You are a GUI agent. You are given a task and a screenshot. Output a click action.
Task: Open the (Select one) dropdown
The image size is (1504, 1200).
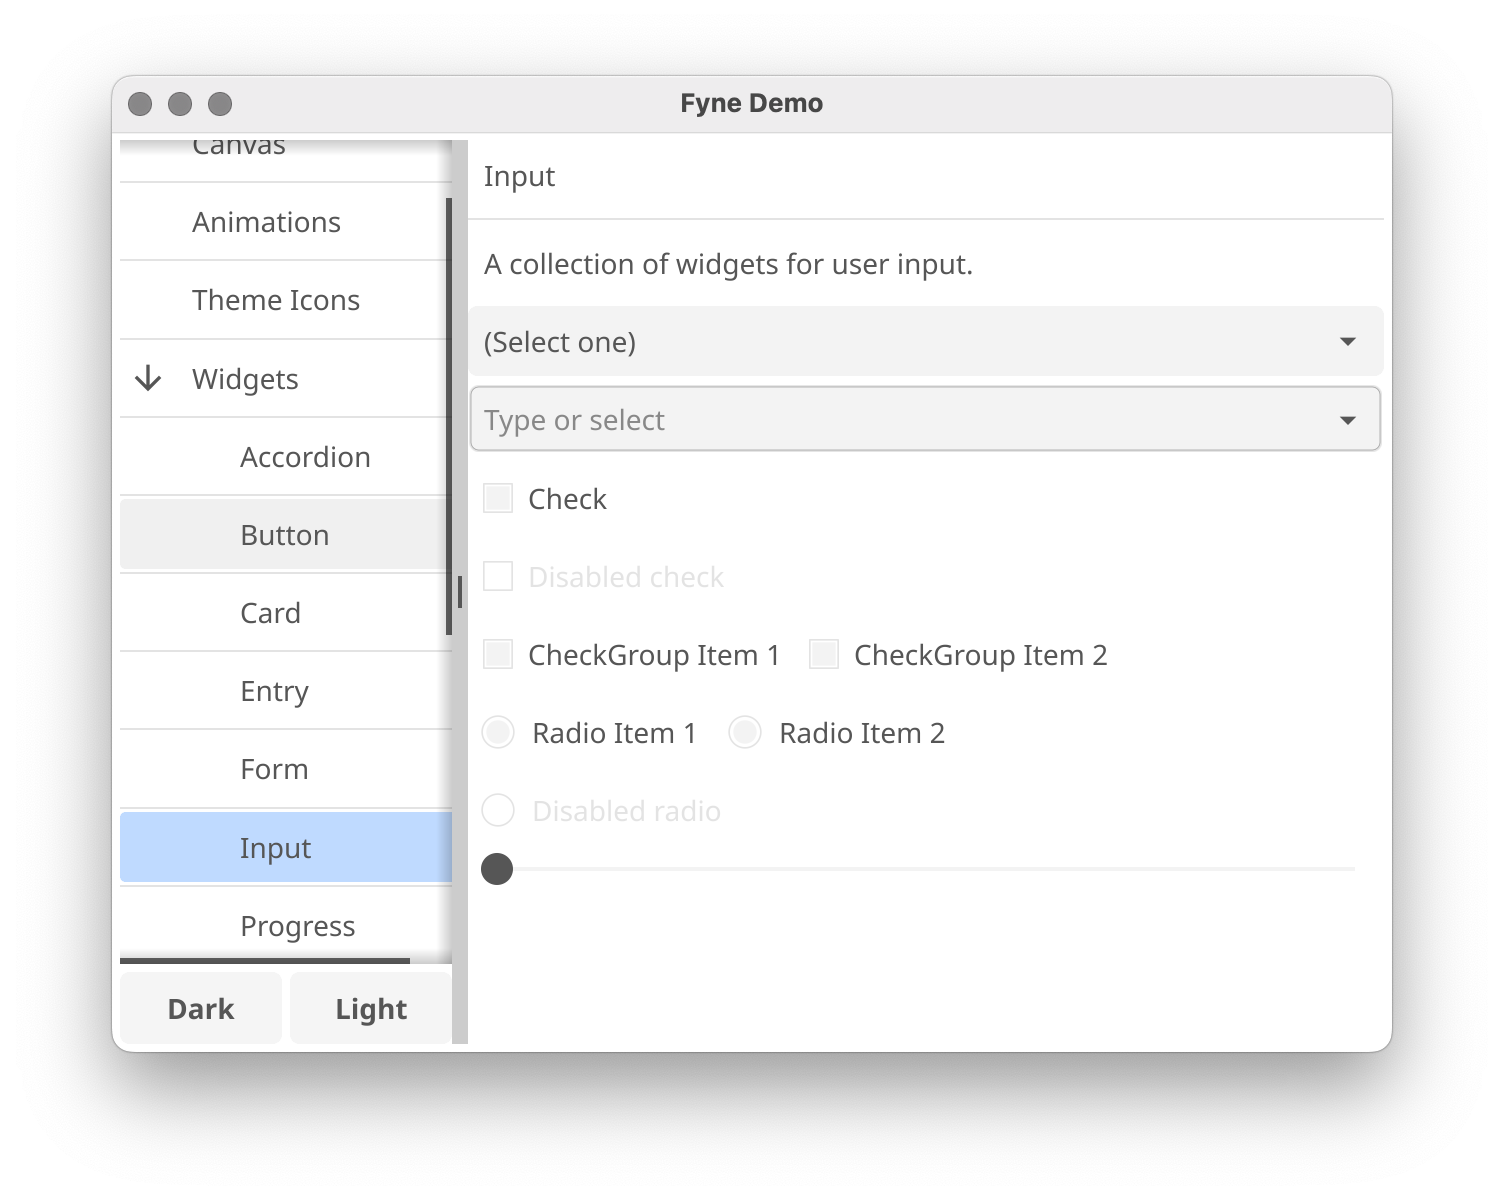pyautogui.click(x=926, y=342)
